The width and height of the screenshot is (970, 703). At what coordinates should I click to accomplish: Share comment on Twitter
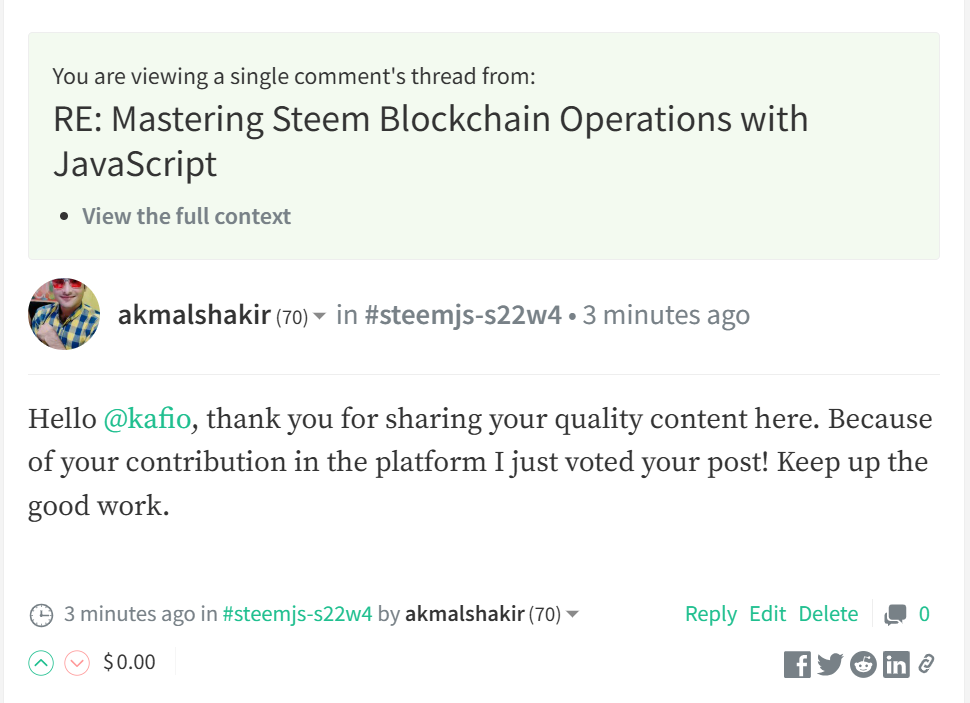click(x=830, y=664)
